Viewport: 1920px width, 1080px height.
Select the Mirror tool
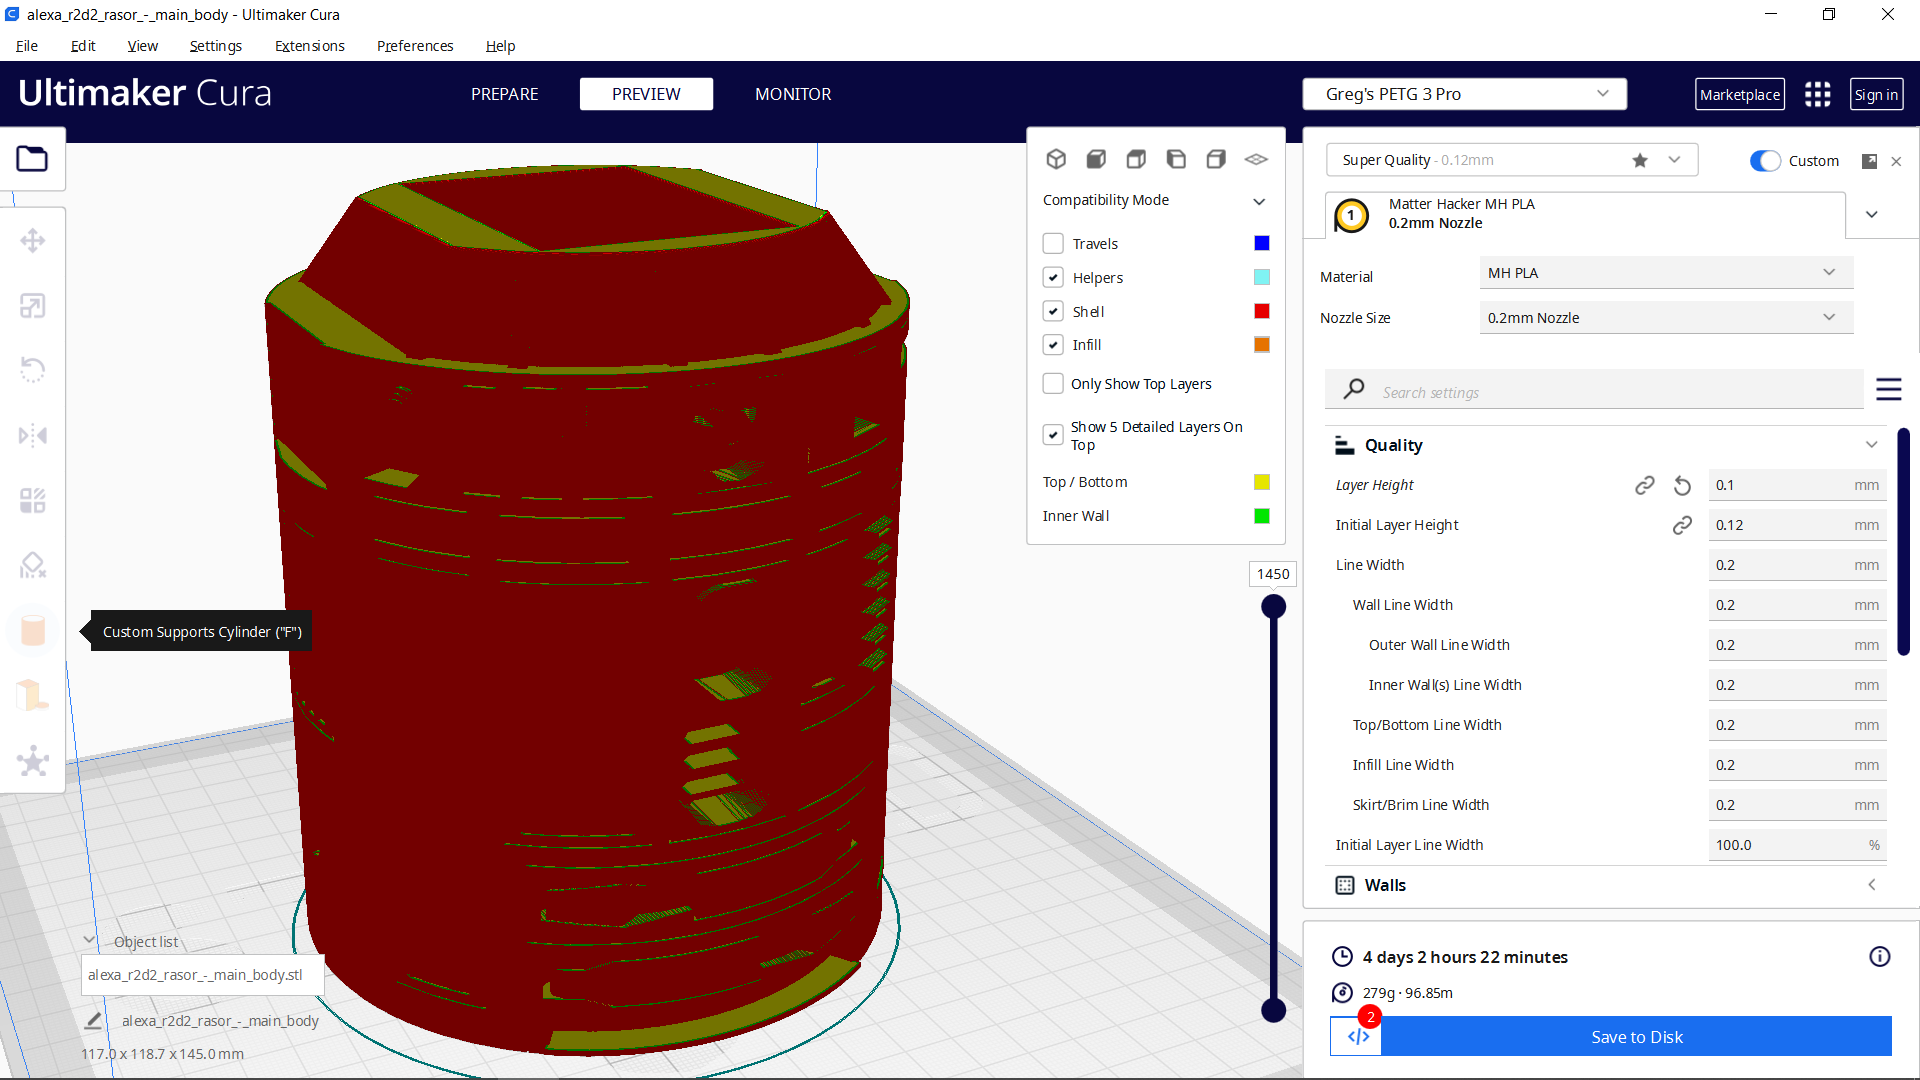click(33, 434)
